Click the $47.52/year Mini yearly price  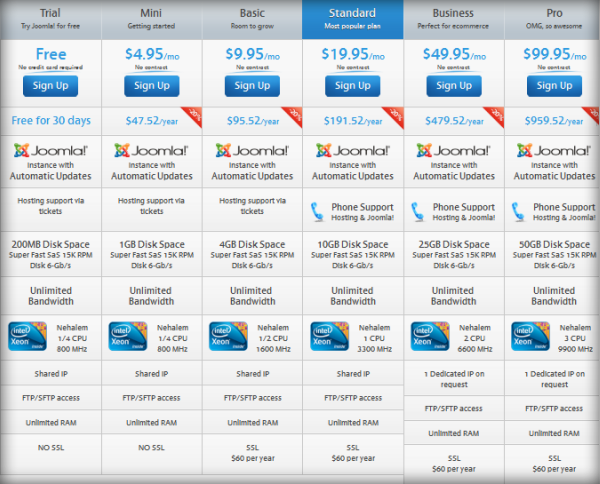click(x=151, y=121)
